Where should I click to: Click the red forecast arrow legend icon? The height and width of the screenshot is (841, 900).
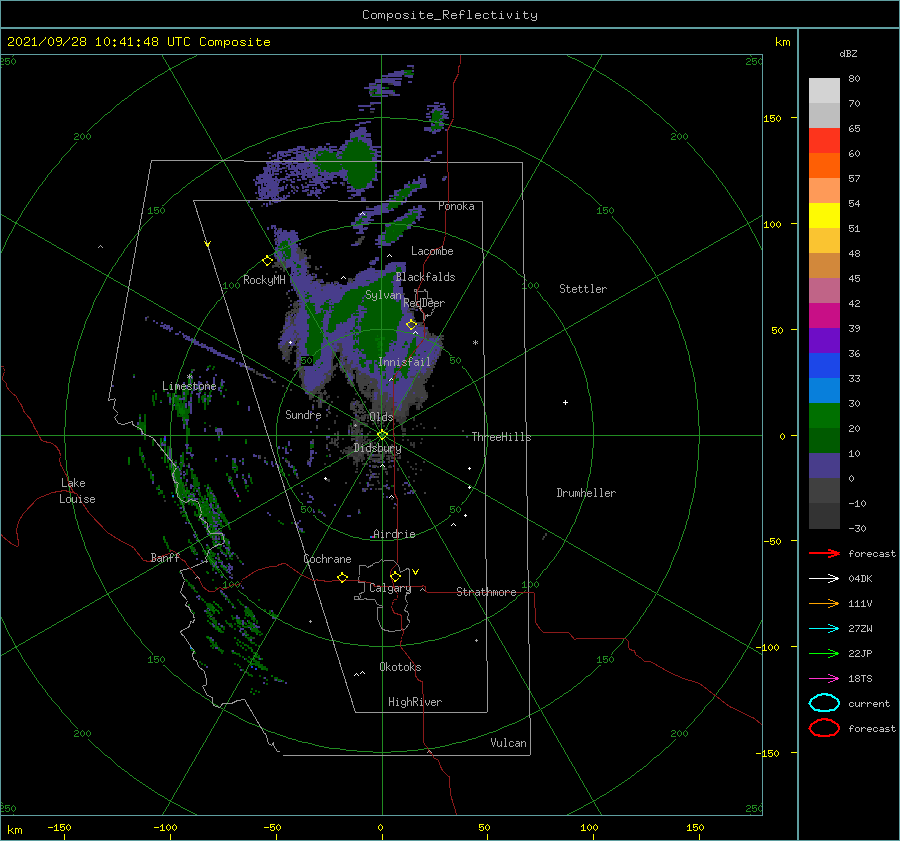tap(824, 553)
